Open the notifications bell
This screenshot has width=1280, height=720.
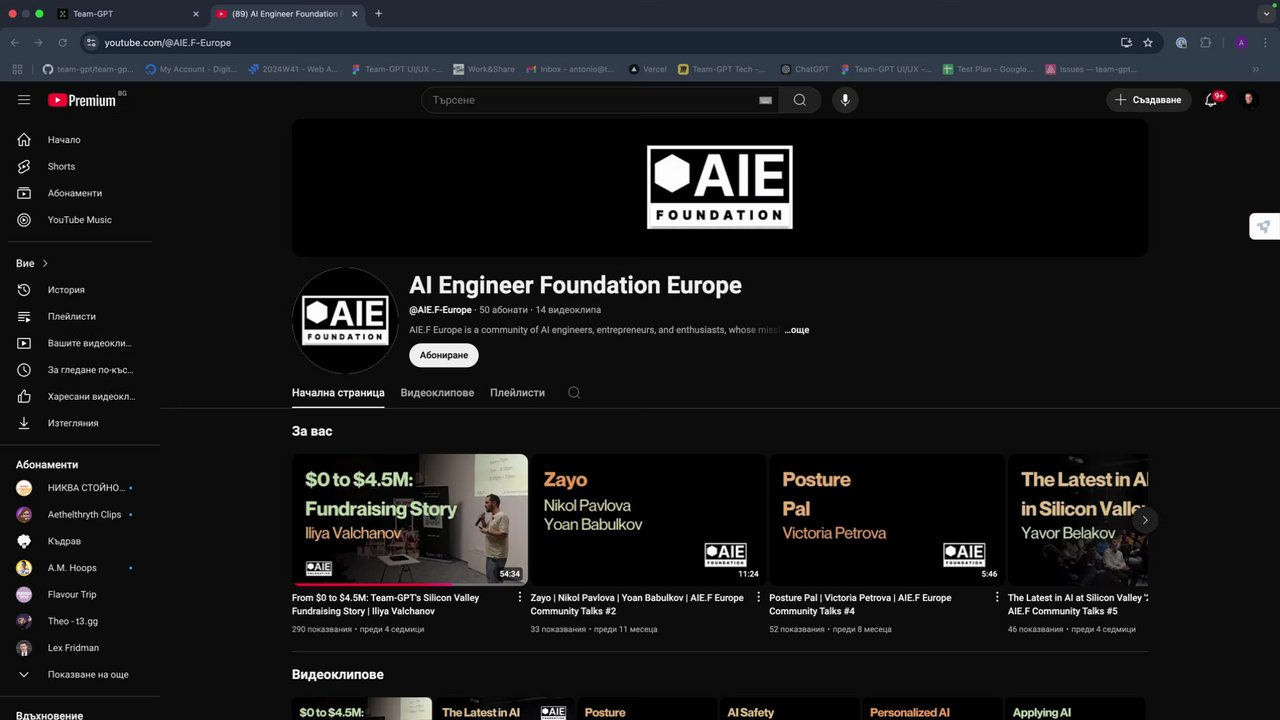[1211, 100]
